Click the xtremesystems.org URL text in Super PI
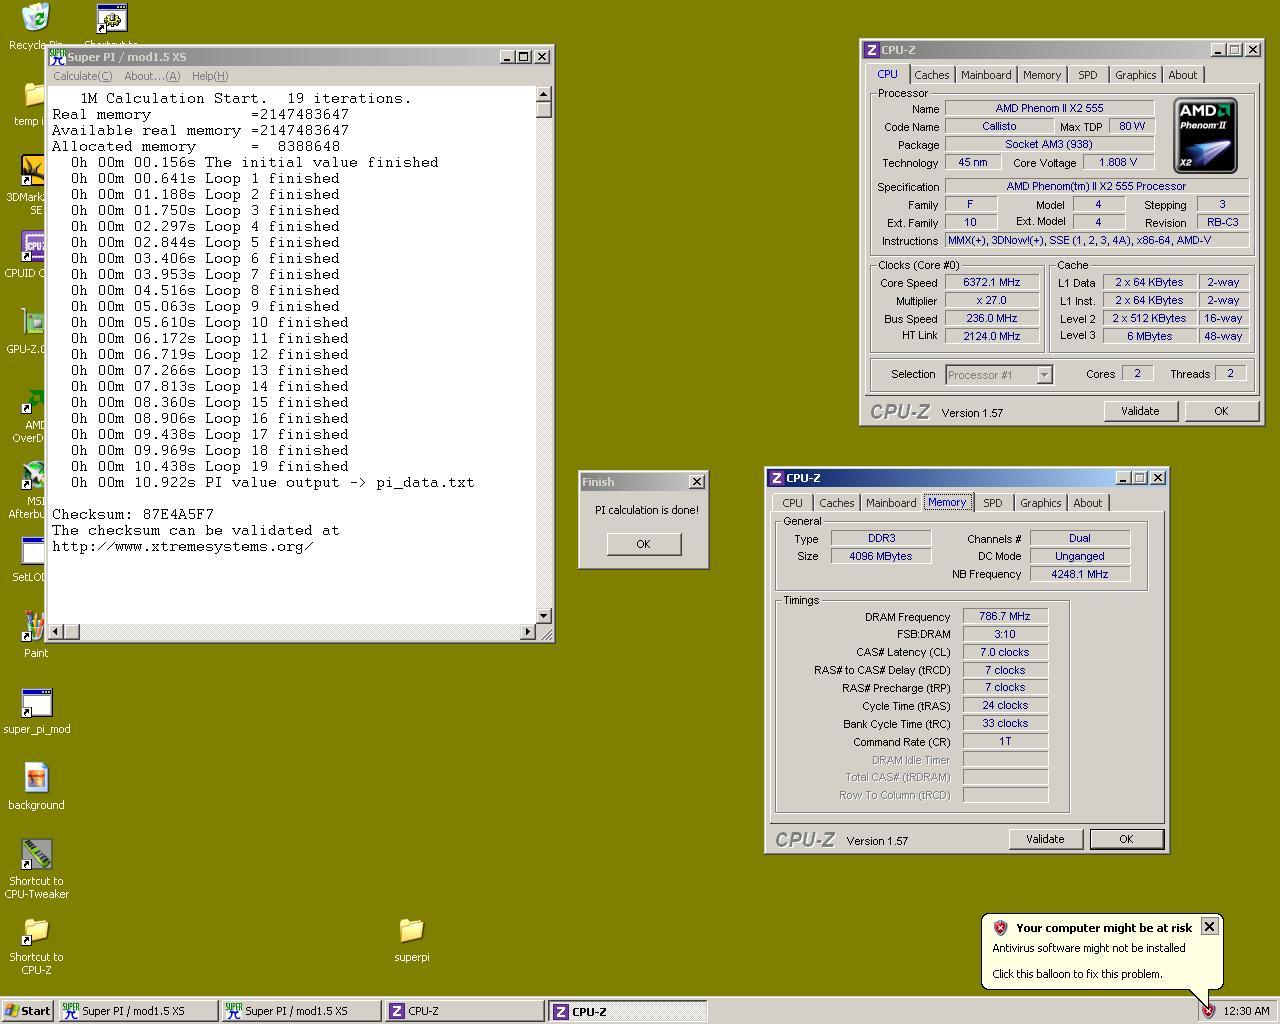This screenshot has width=1280, height=1024. (183, 546)
